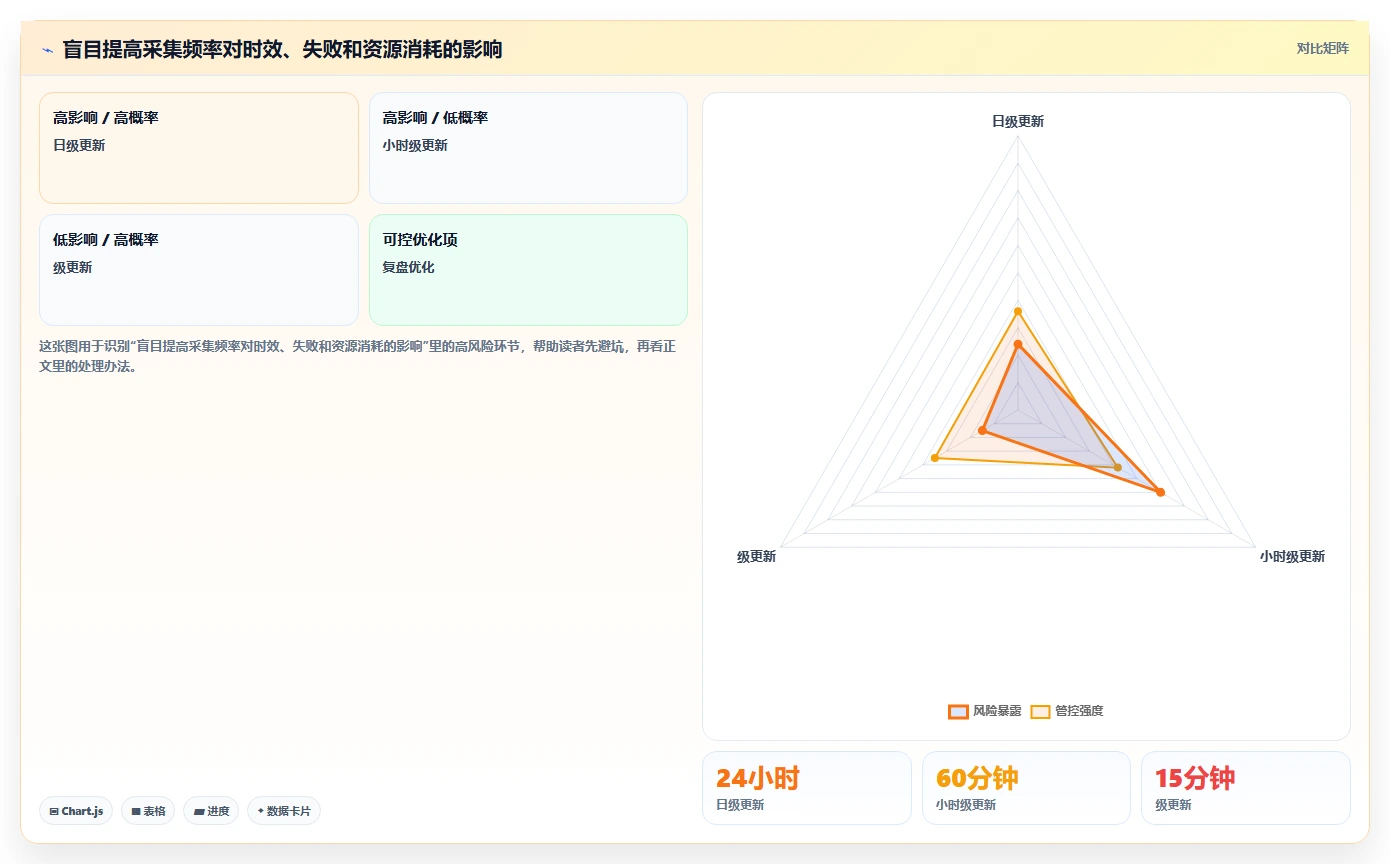Click the 进度 tag

pos(211,811)
